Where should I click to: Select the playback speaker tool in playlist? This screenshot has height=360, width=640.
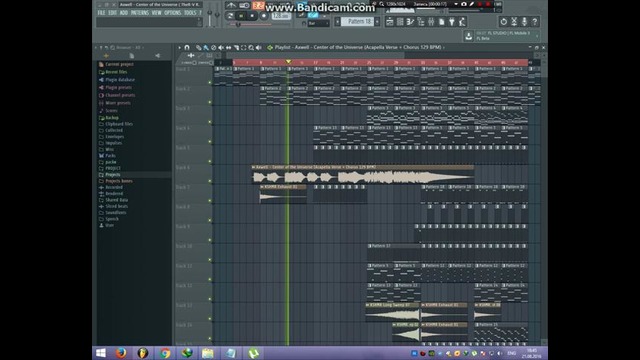258,48
